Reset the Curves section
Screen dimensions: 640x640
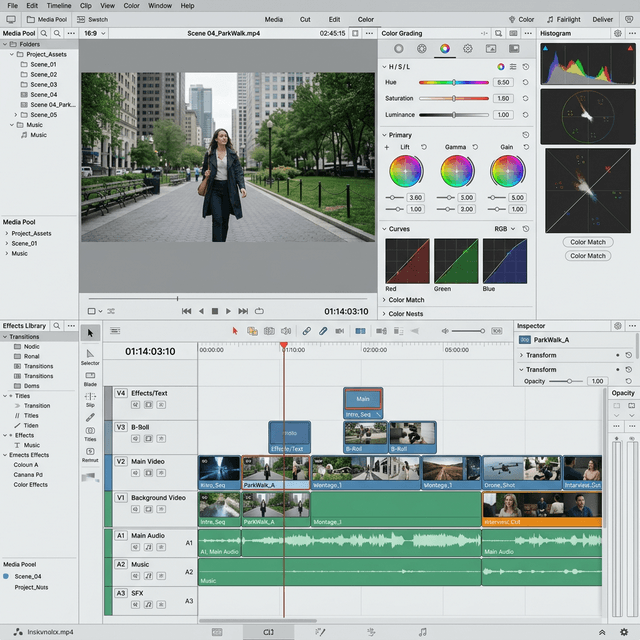point(526,229)
